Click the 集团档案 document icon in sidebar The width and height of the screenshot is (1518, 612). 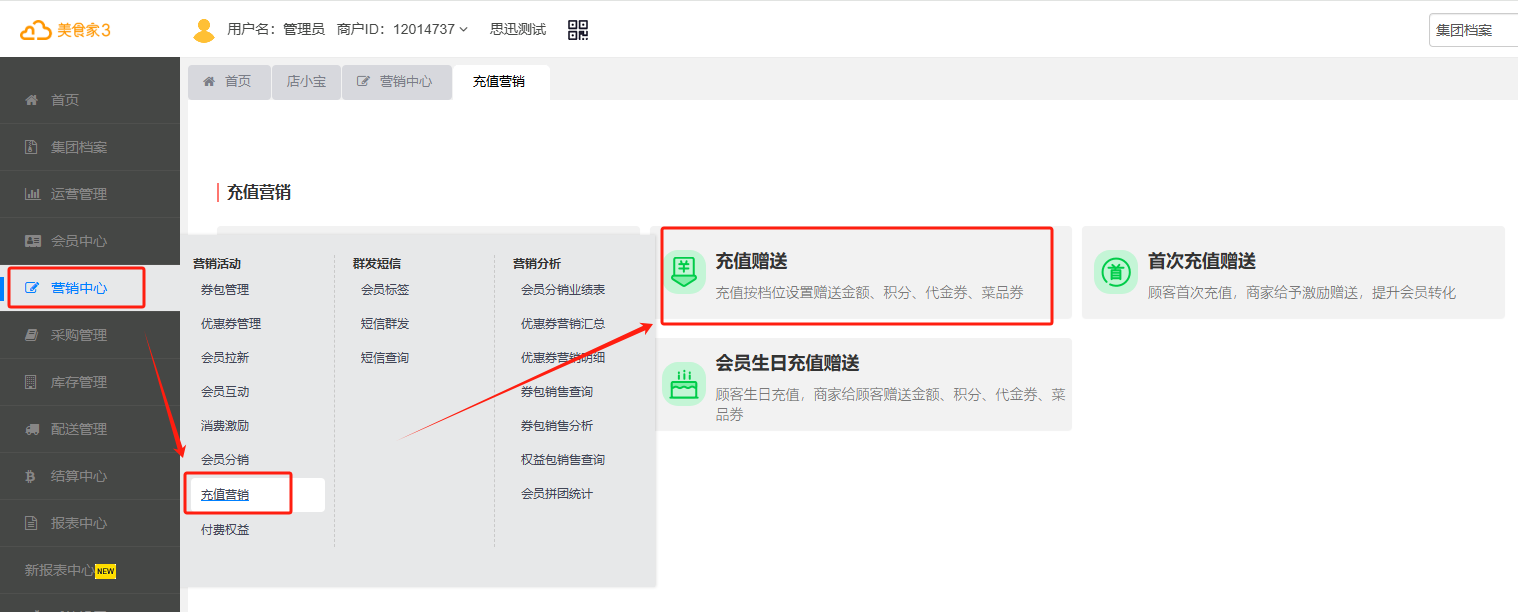(x=32, y=147)
